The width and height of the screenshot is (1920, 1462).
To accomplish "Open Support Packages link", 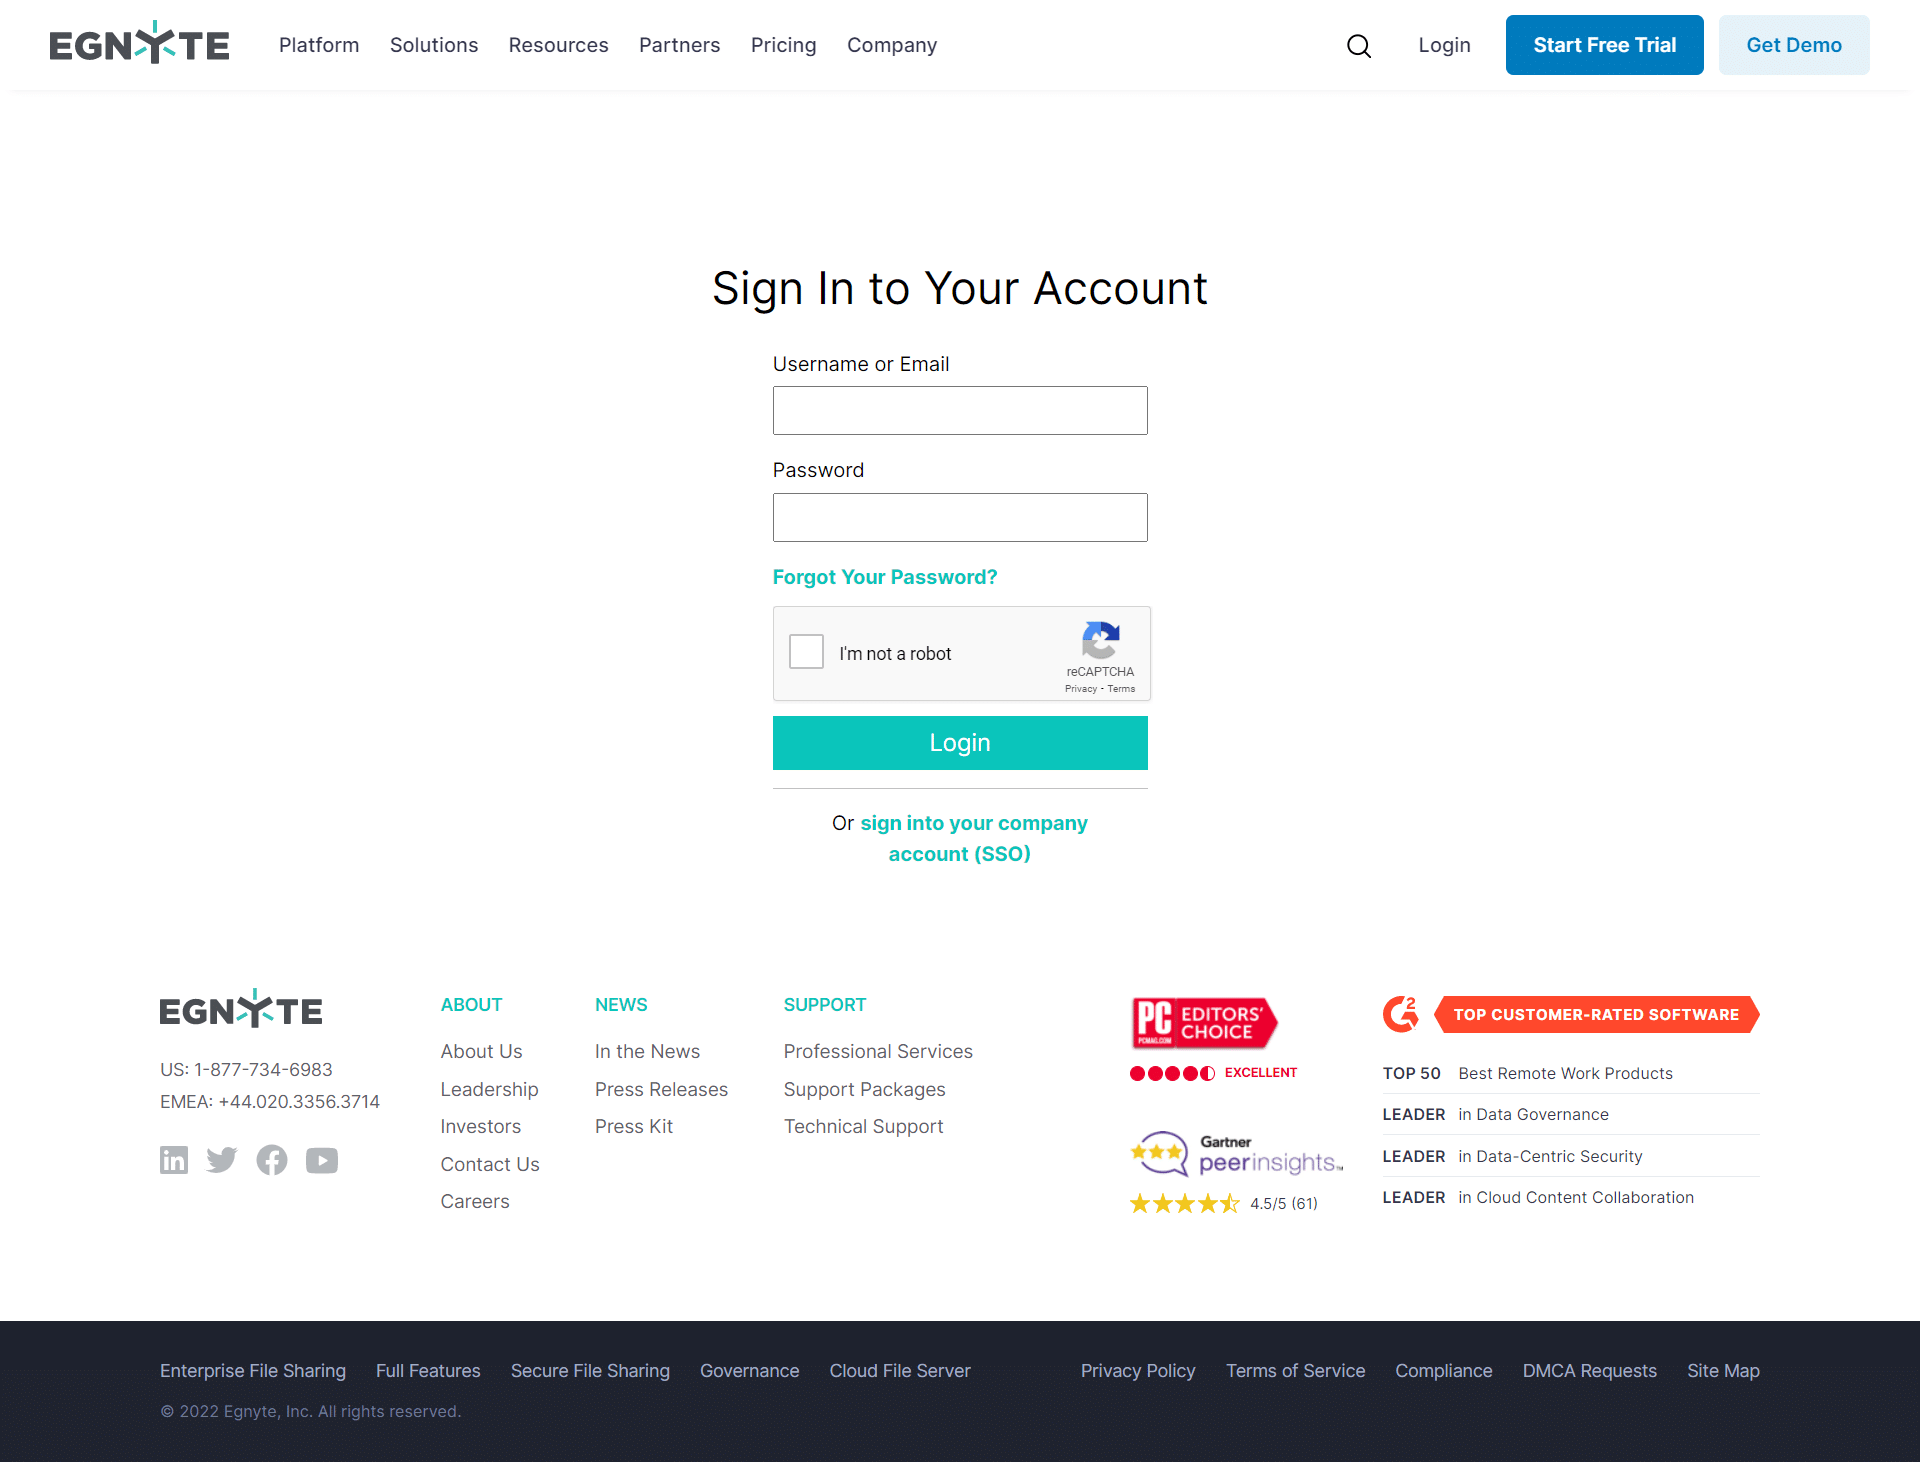I will click(x=864, y=1089).
